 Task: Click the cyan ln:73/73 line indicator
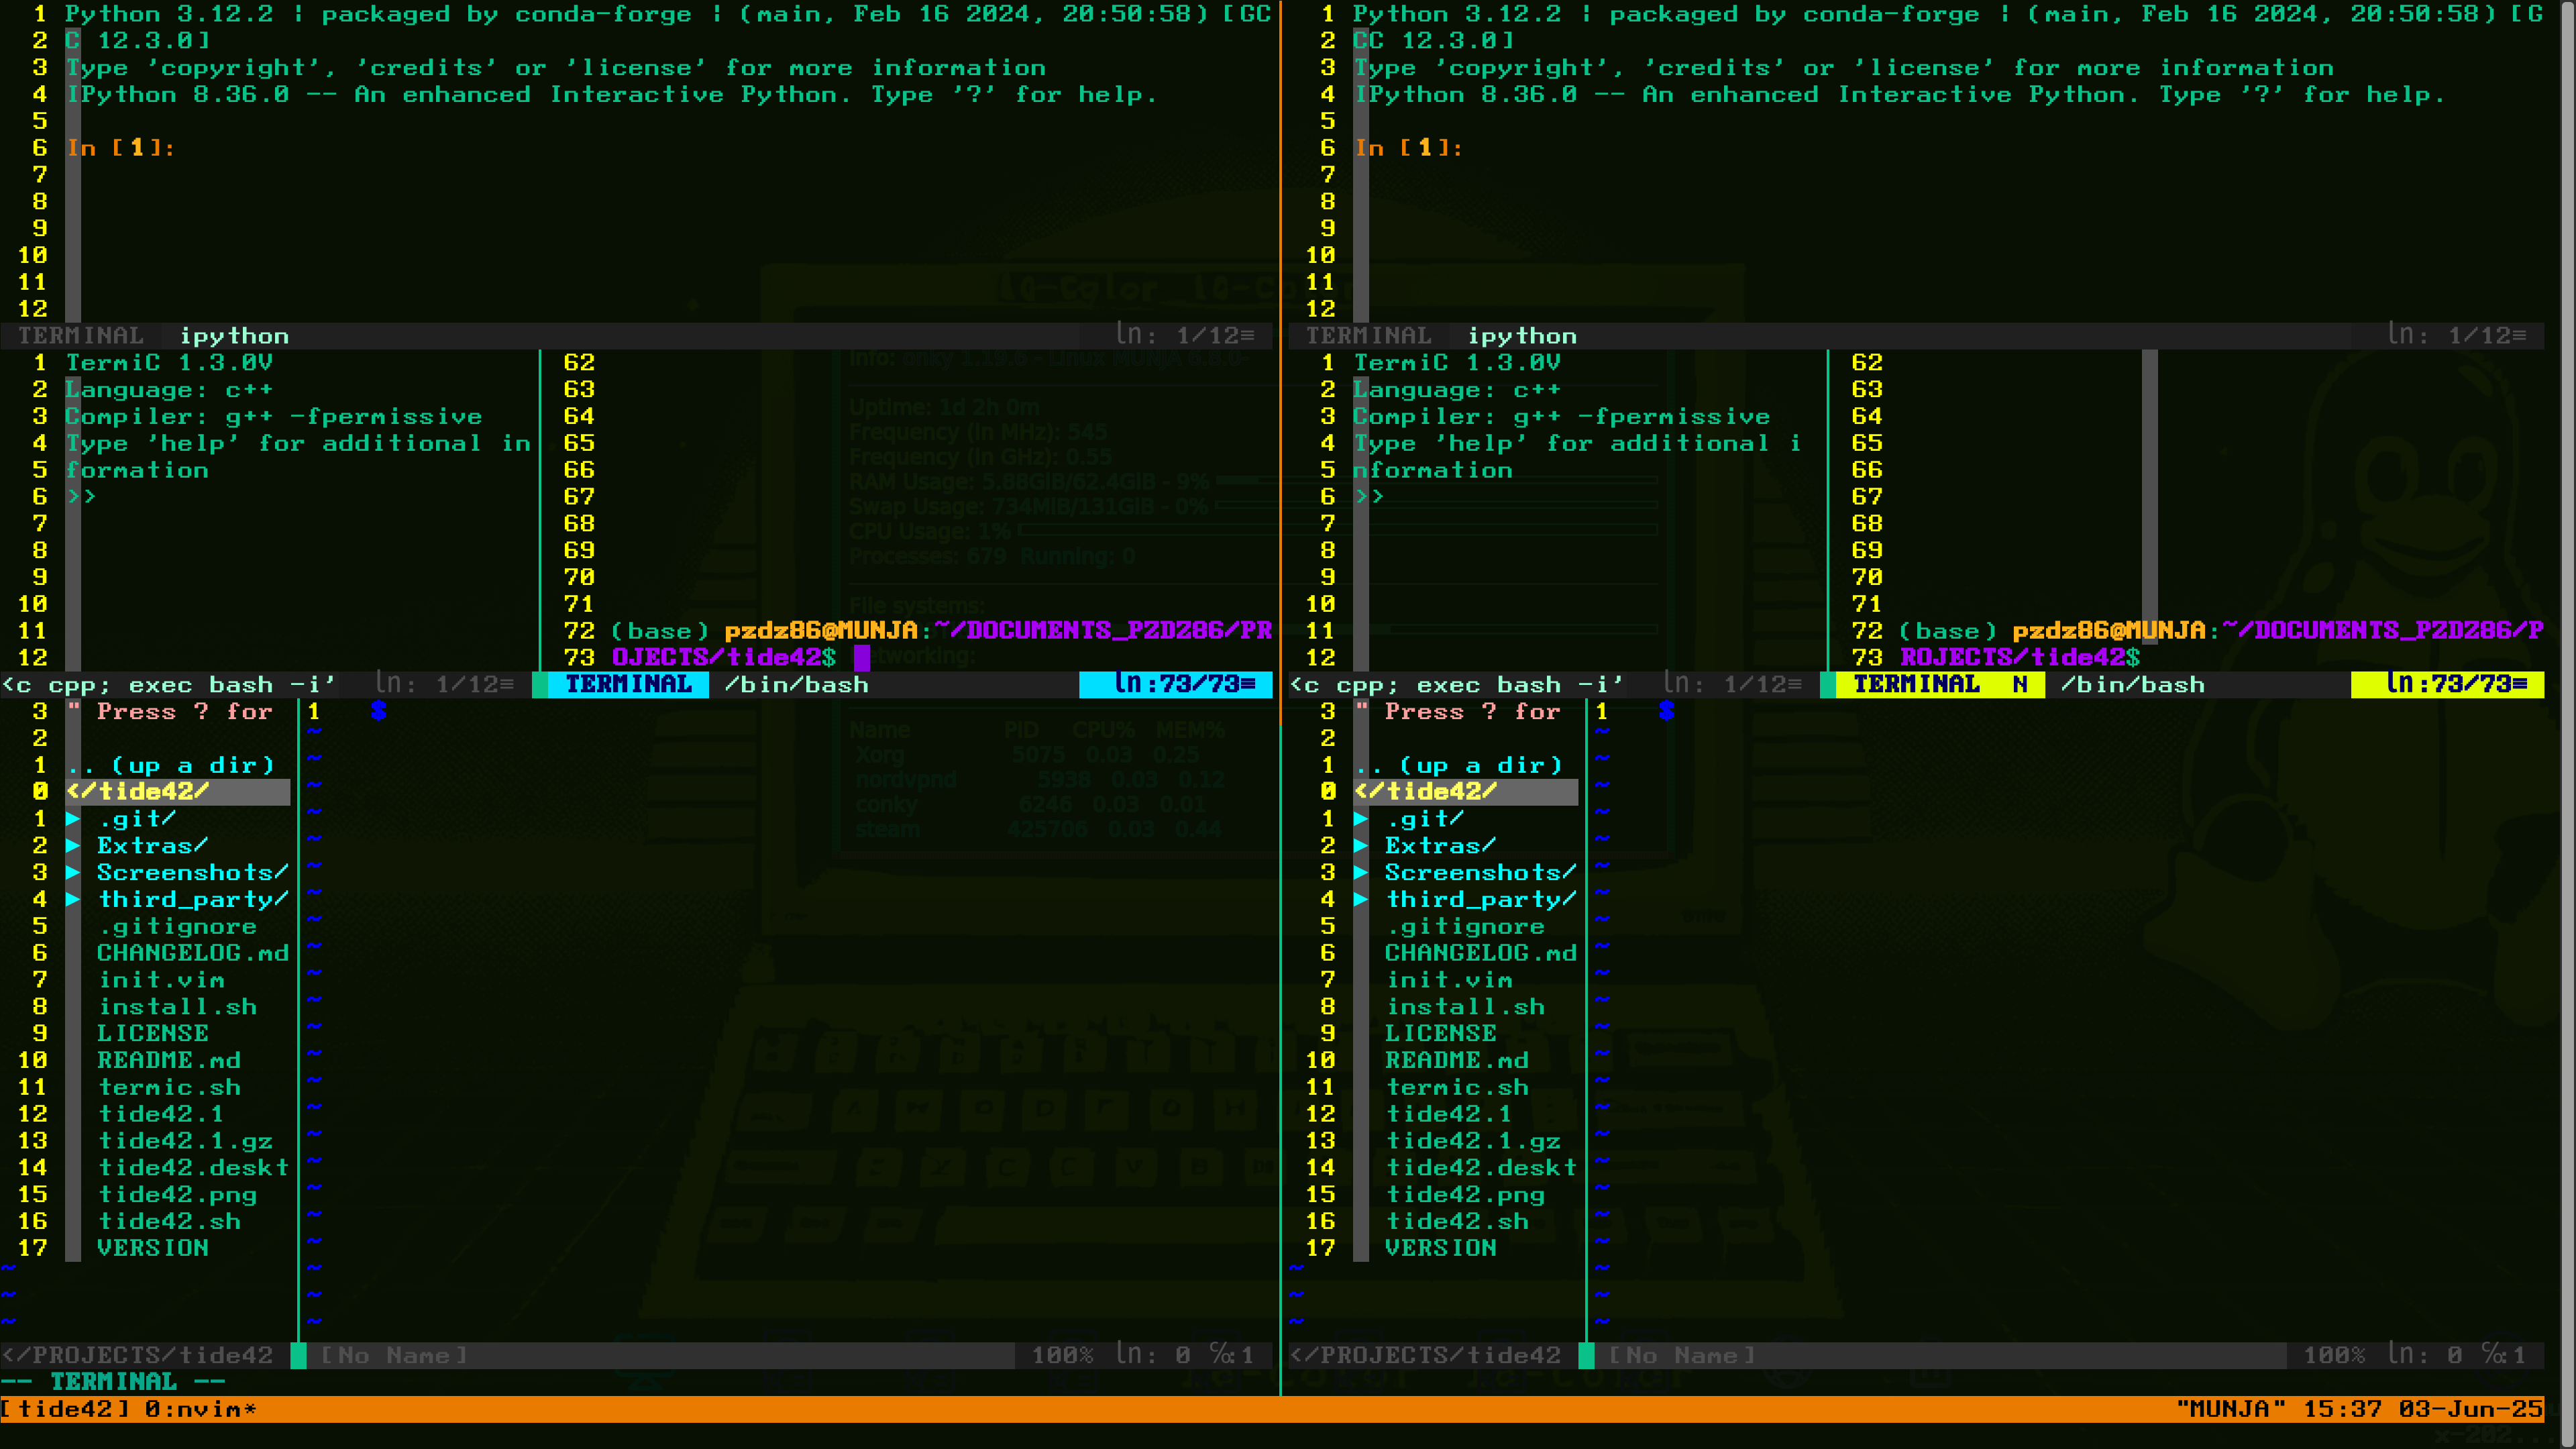[1175, 685]
